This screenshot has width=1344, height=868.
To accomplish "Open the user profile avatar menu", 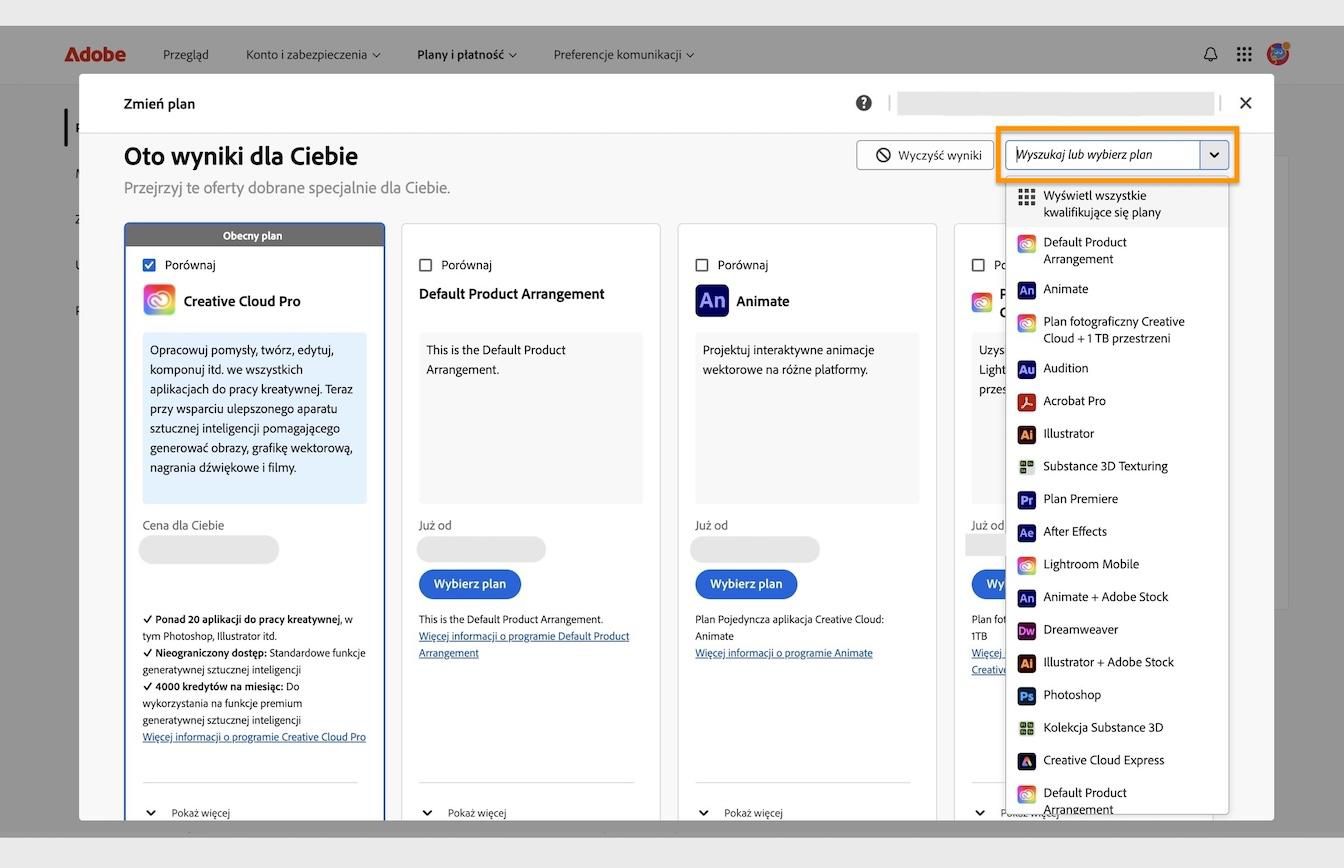I will (x=1278, y=54).
